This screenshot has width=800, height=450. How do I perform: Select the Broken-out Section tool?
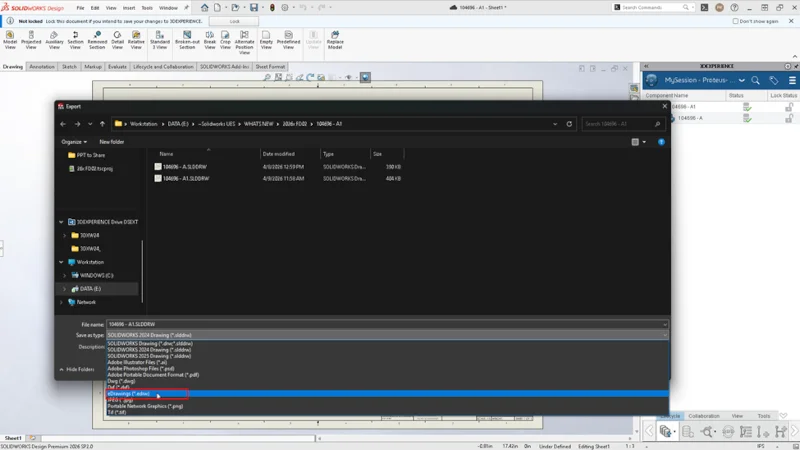click(x=187, y=40)
